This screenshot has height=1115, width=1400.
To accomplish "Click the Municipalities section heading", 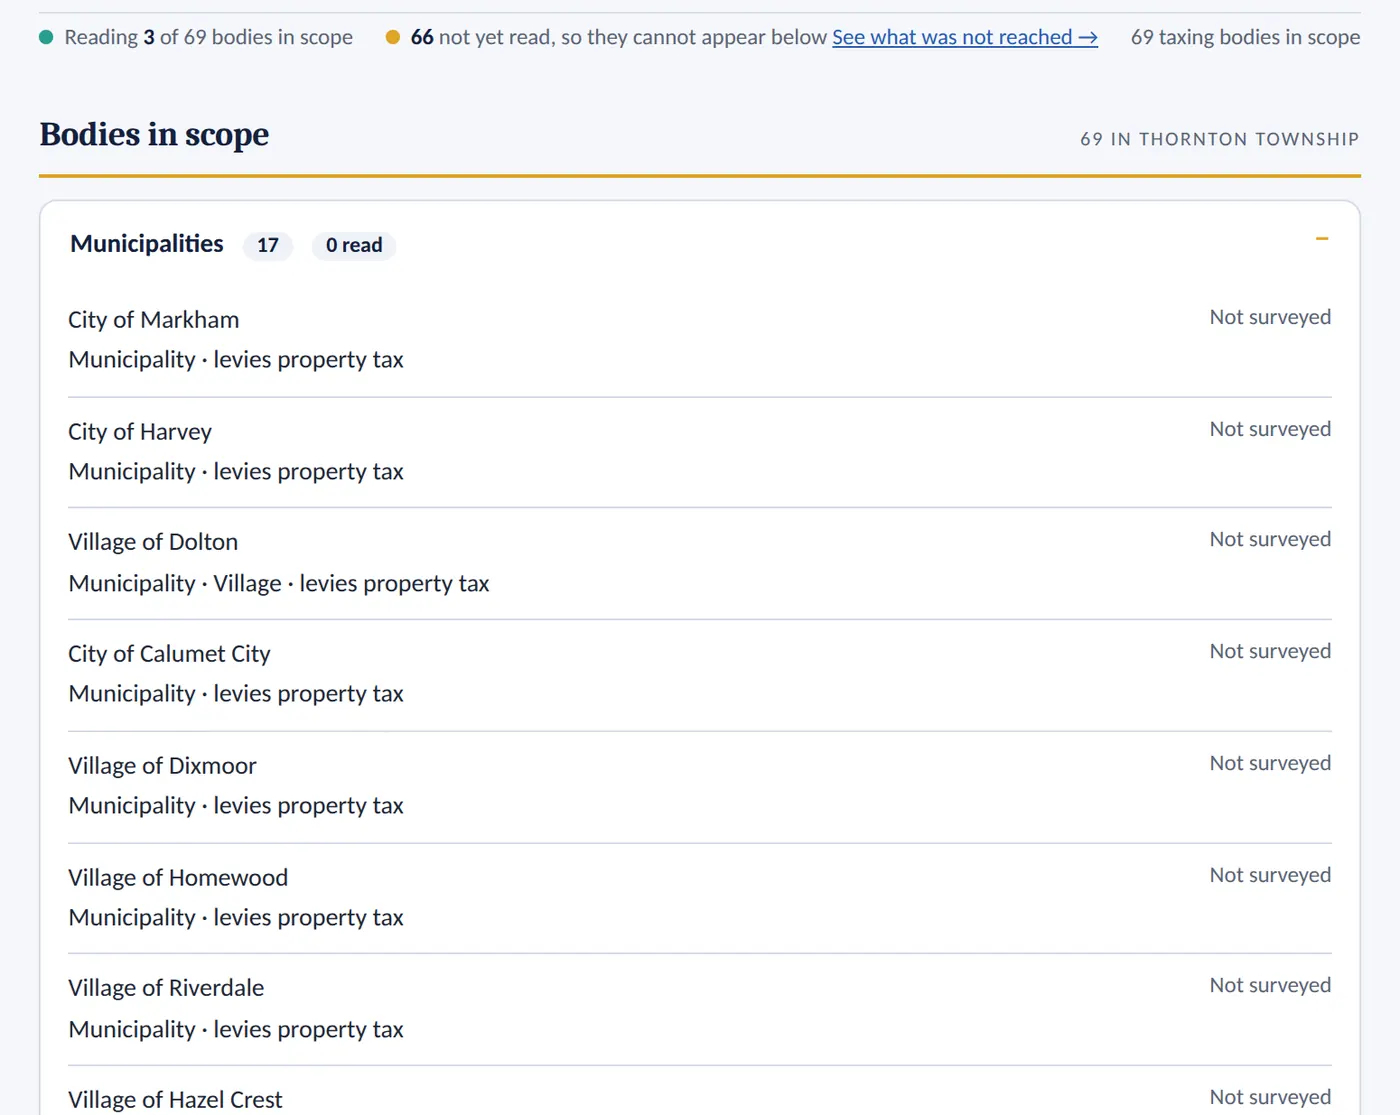I will (x=147, y=244).
